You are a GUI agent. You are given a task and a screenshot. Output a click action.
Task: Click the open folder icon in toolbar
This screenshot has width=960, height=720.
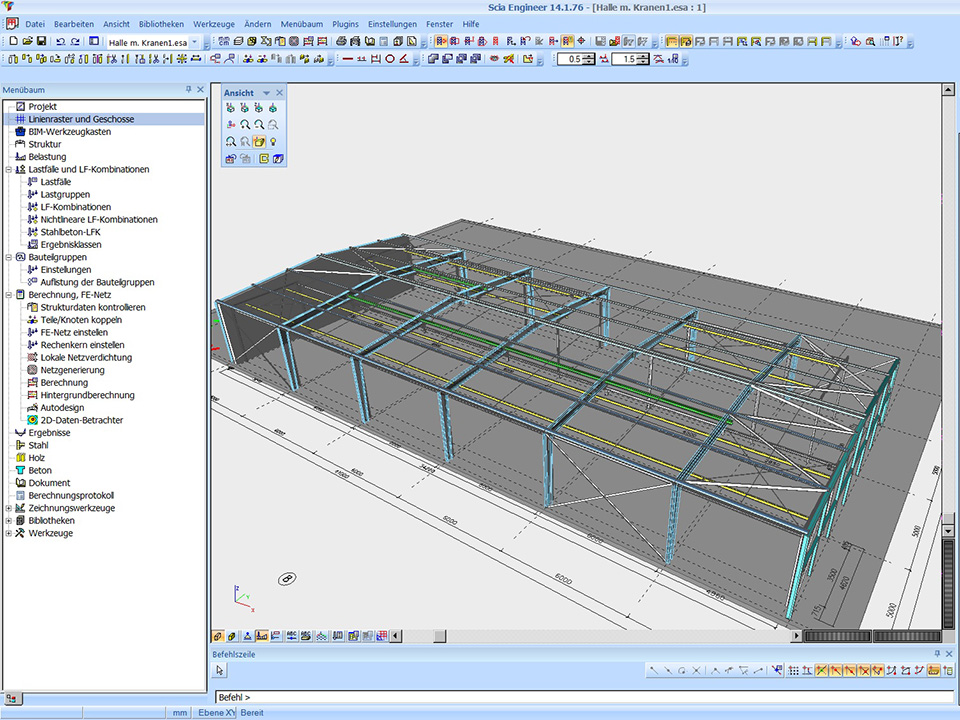27,42
